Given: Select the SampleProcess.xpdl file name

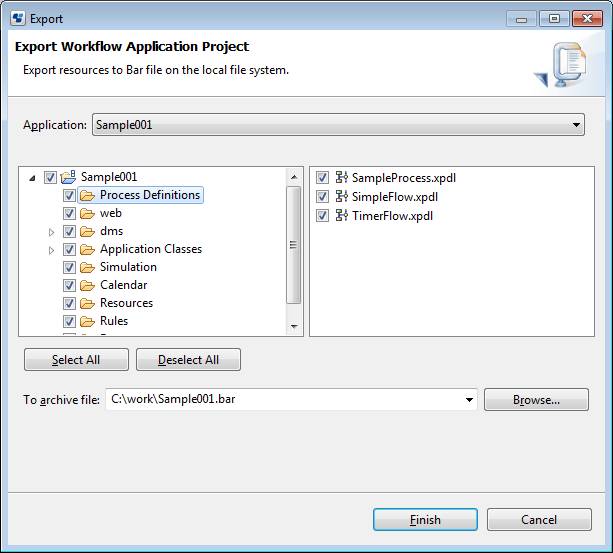Looking at the screenshot, I should (x=404, y=178).
